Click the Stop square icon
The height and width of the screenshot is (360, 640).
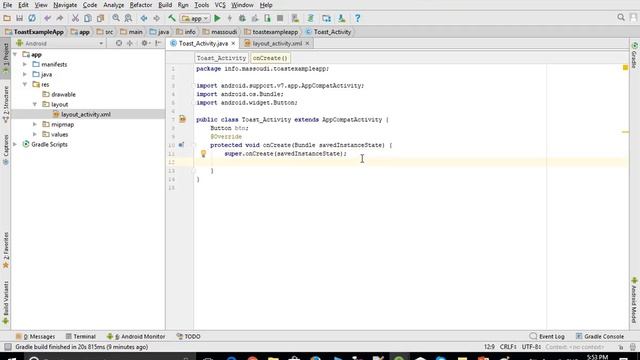(280, 18)
